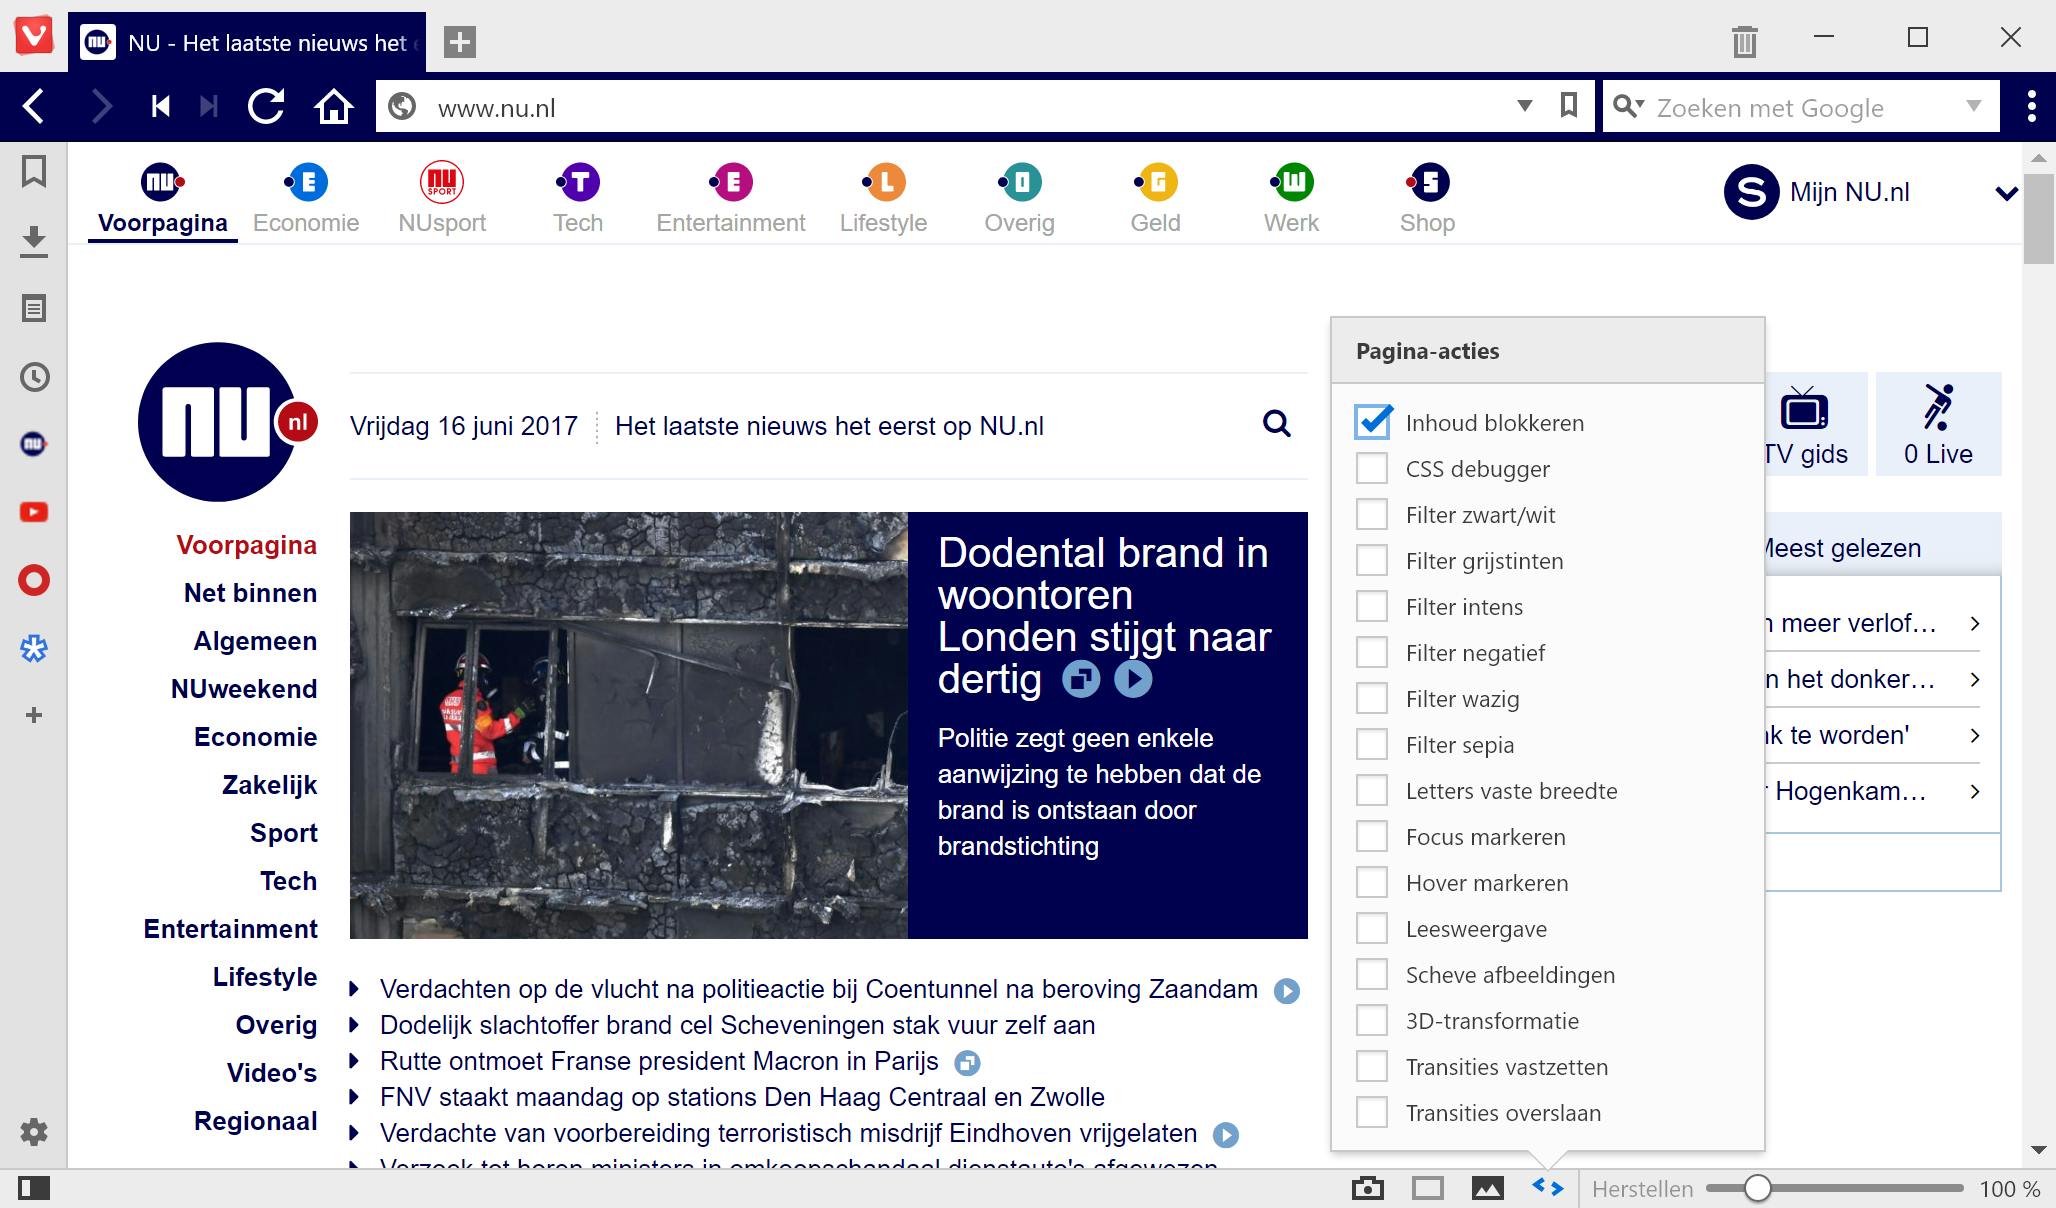Toggle image loading from the status bar

(1488, 1189)
